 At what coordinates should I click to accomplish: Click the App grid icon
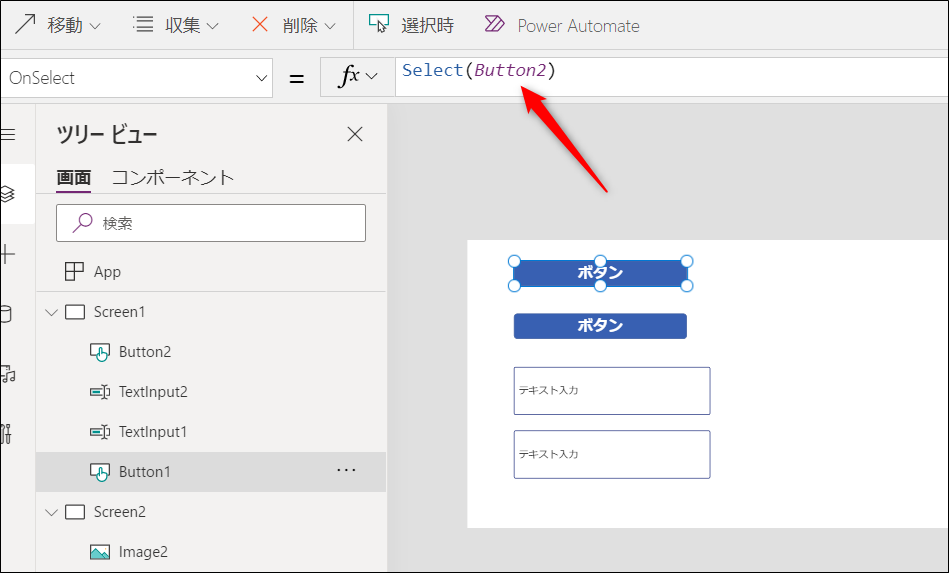click(x=74, y=272)
